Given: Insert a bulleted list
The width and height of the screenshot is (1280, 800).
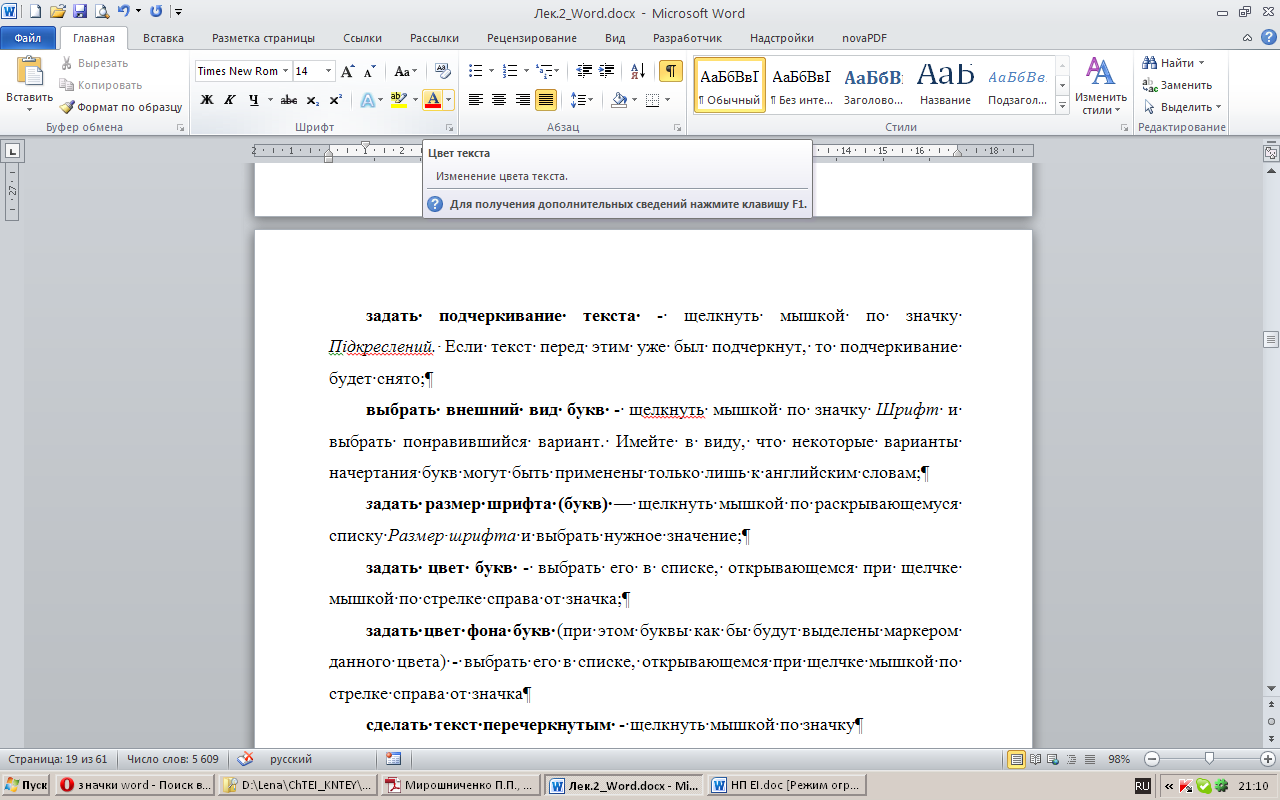Looking at the screenshot, I should pos(476,71).
